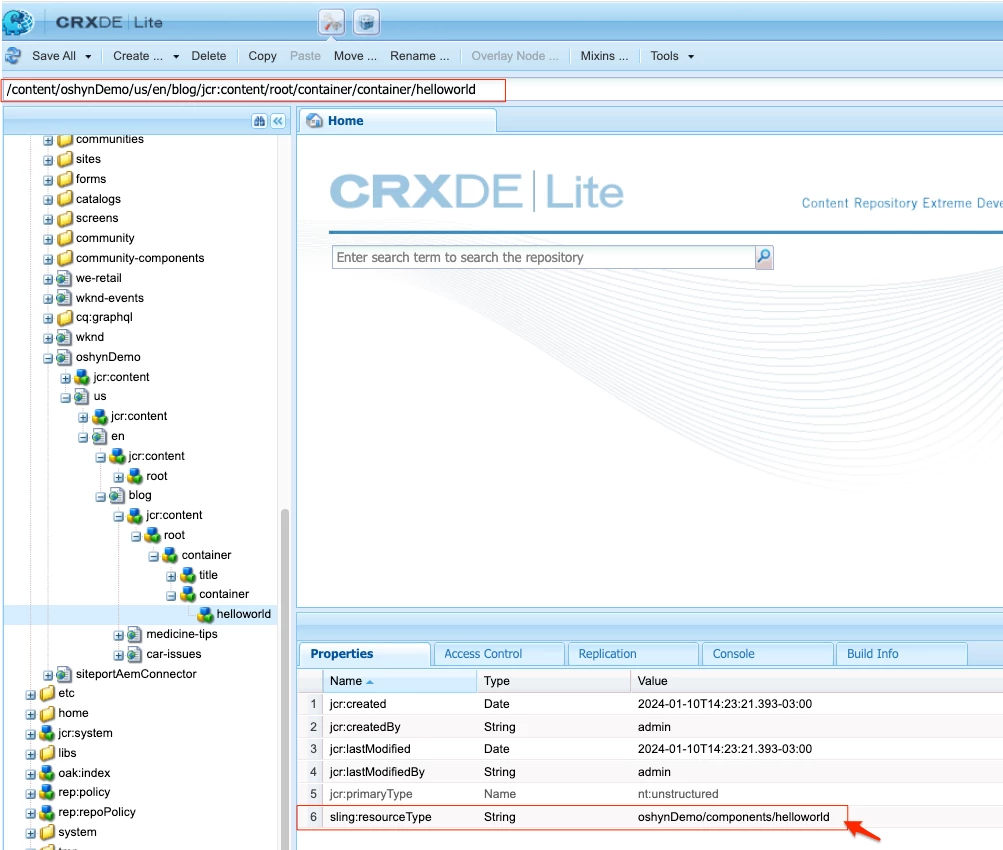The width and height of the screenshot is (1003, 850).
Task: Expand the community-components folder node
Action: click(x=48, y=259)
